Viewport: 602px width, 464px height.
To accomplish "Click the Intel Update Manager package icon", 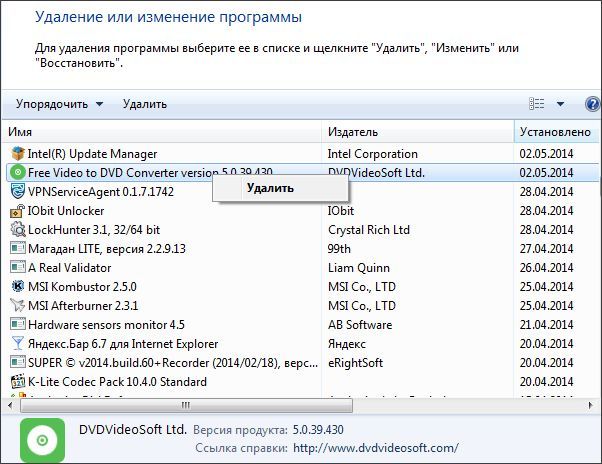I will 18,154.
